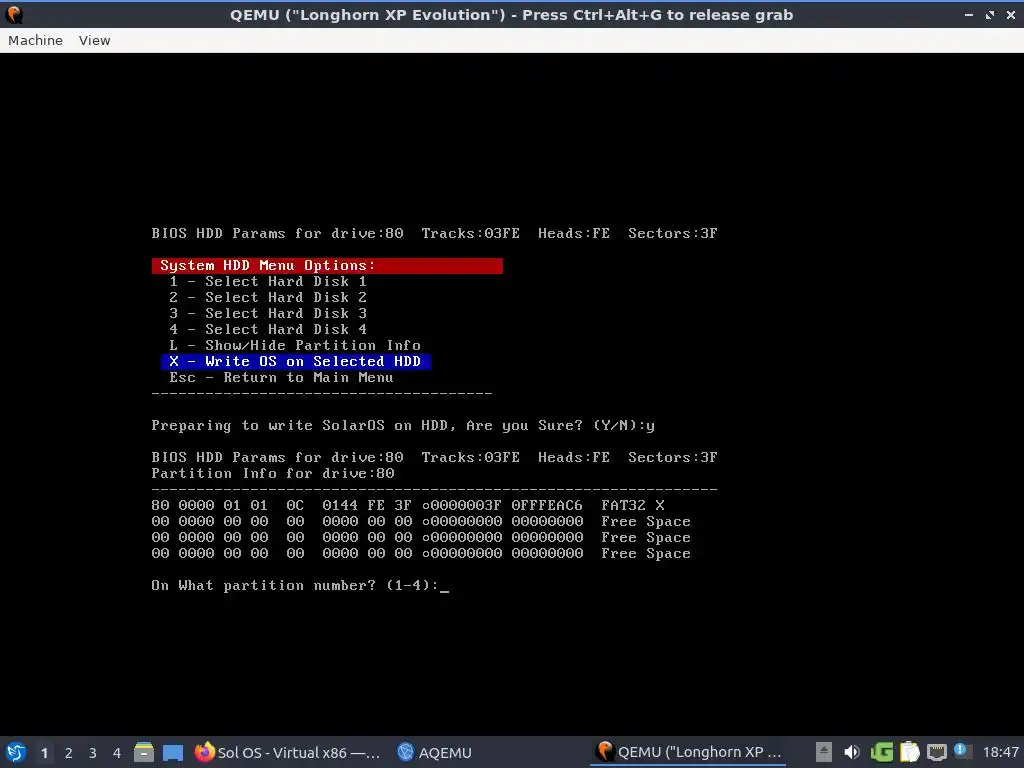Viewport: 1024px width, 768px height.
Task: Click 'Partition Info for drive:80' line
Action: 273,473
